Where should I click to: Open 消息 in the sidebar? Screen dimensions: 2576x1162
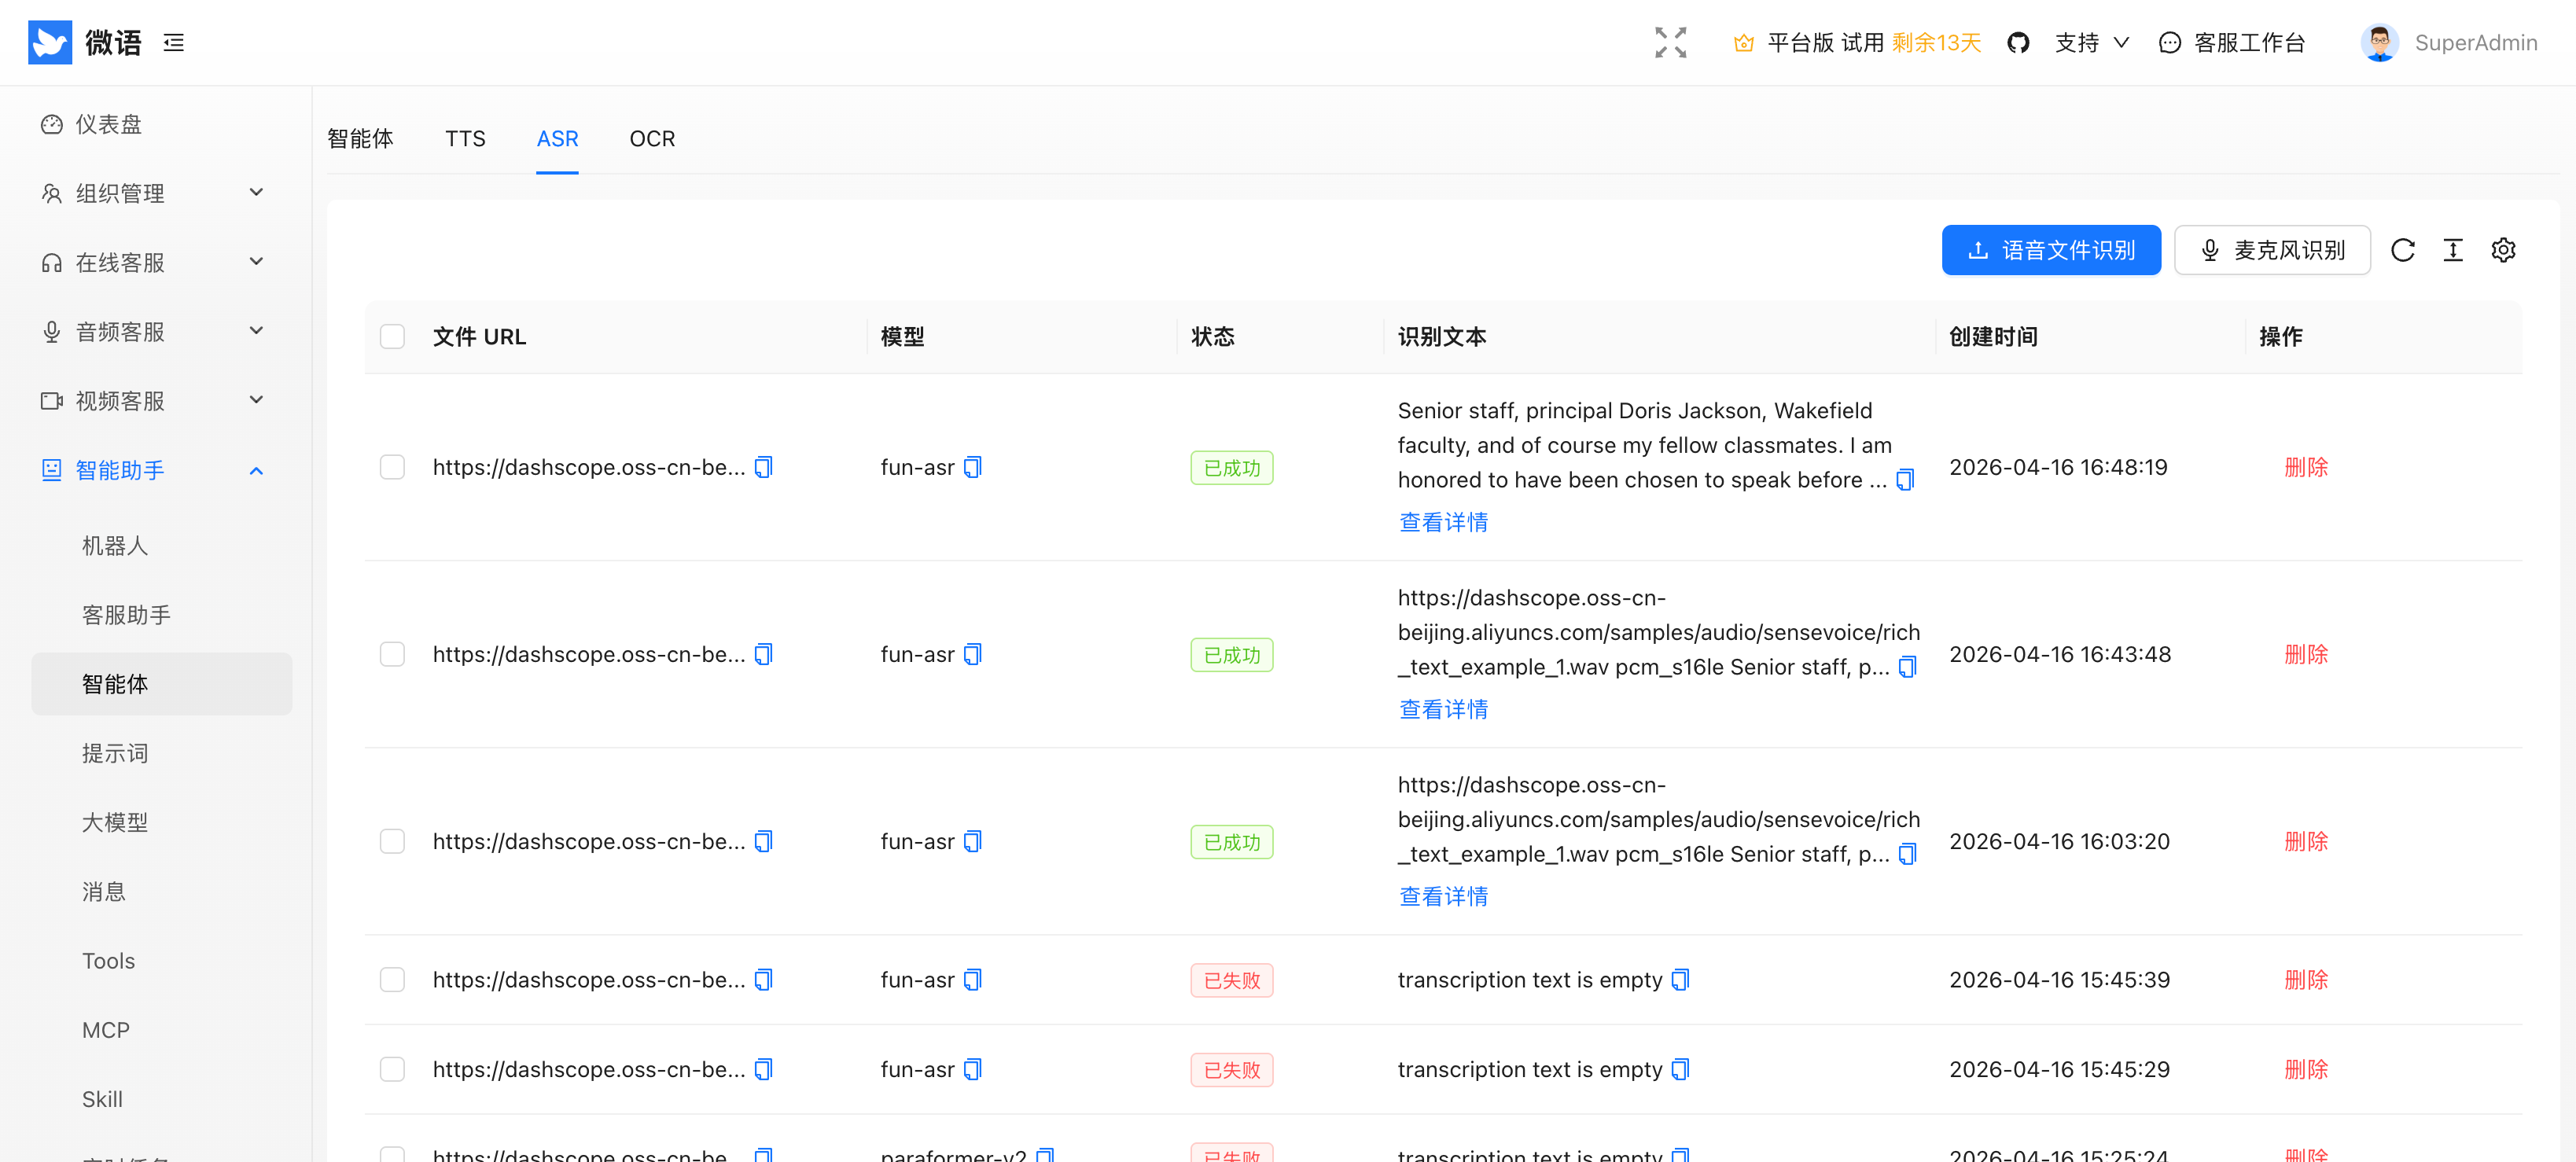pos(161,891)
